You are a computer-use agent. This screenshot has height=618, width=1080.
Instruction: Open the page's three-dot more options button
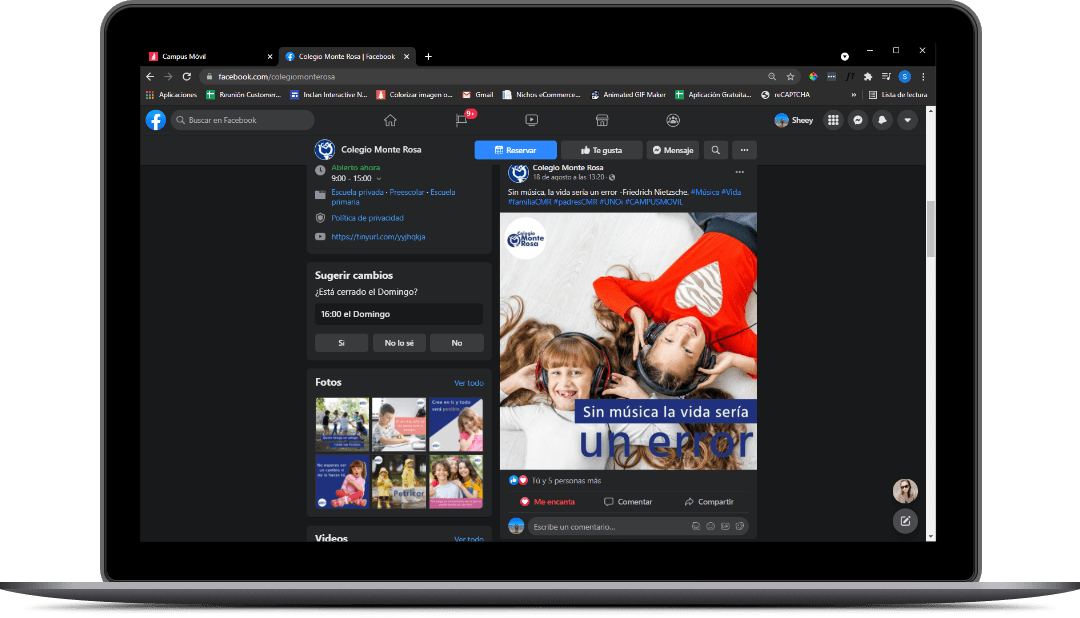745,150
